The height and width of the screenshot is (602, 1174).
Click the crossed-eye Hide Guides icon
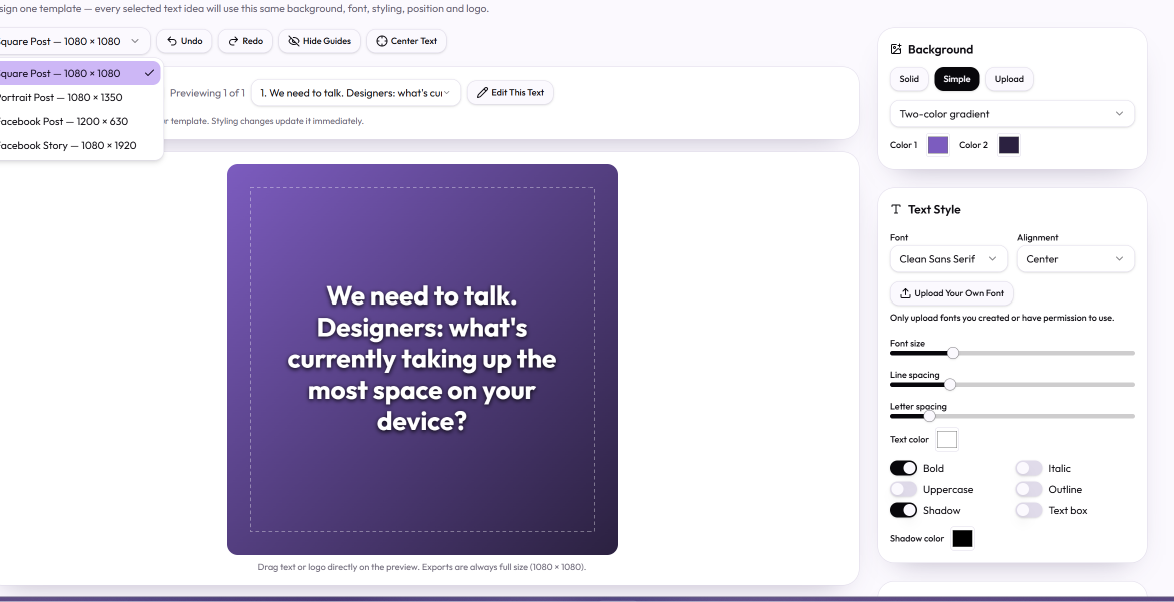294,41
